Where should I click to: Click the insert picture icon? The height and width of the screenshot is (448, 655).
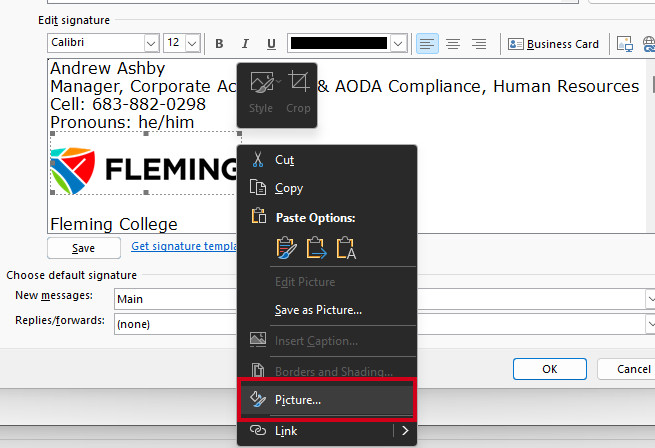tap(625, 44)
